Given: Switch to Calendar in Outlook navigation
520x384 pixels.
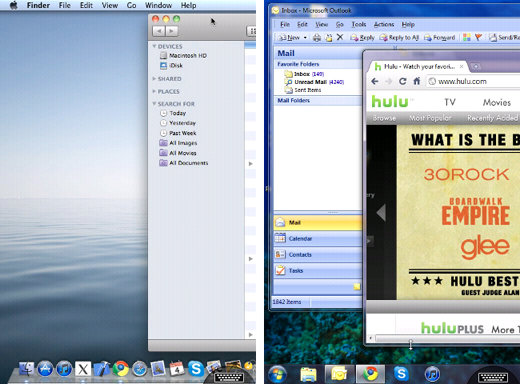Looking at the screenshot, I should point(318,239).
